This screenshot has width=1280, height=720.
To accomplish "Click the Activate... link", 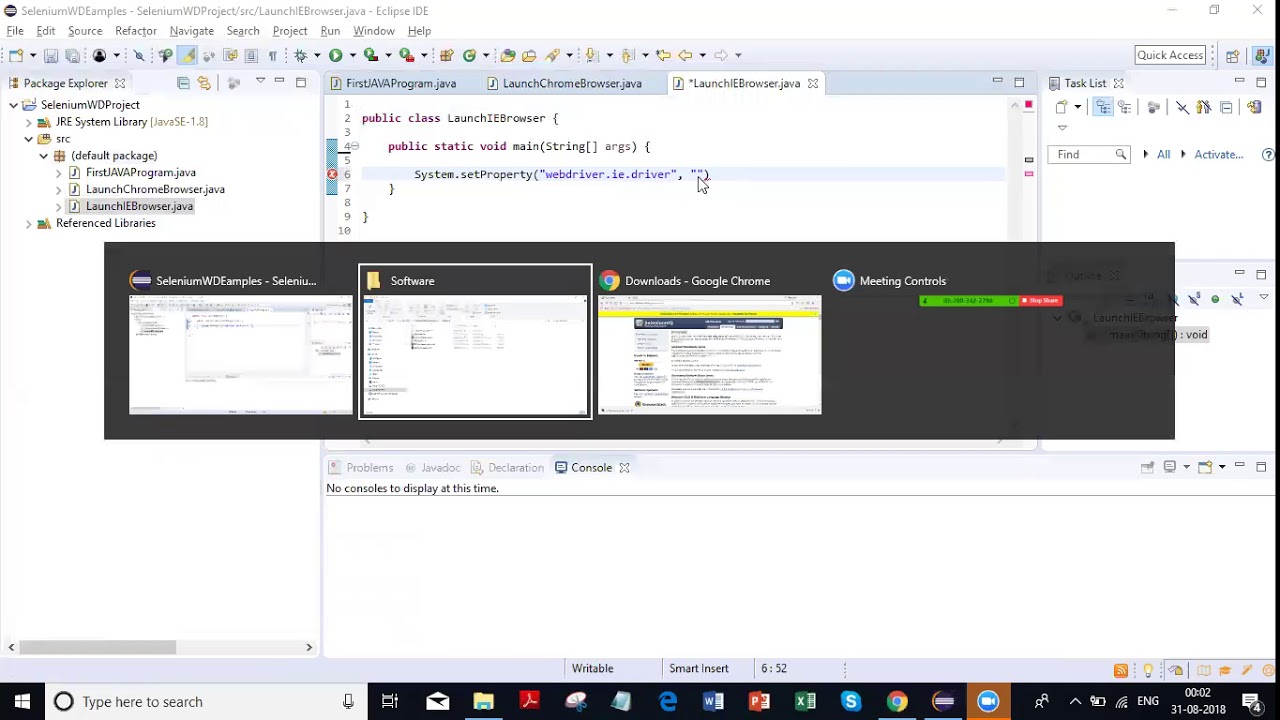I will click(x=1219, y=154).
